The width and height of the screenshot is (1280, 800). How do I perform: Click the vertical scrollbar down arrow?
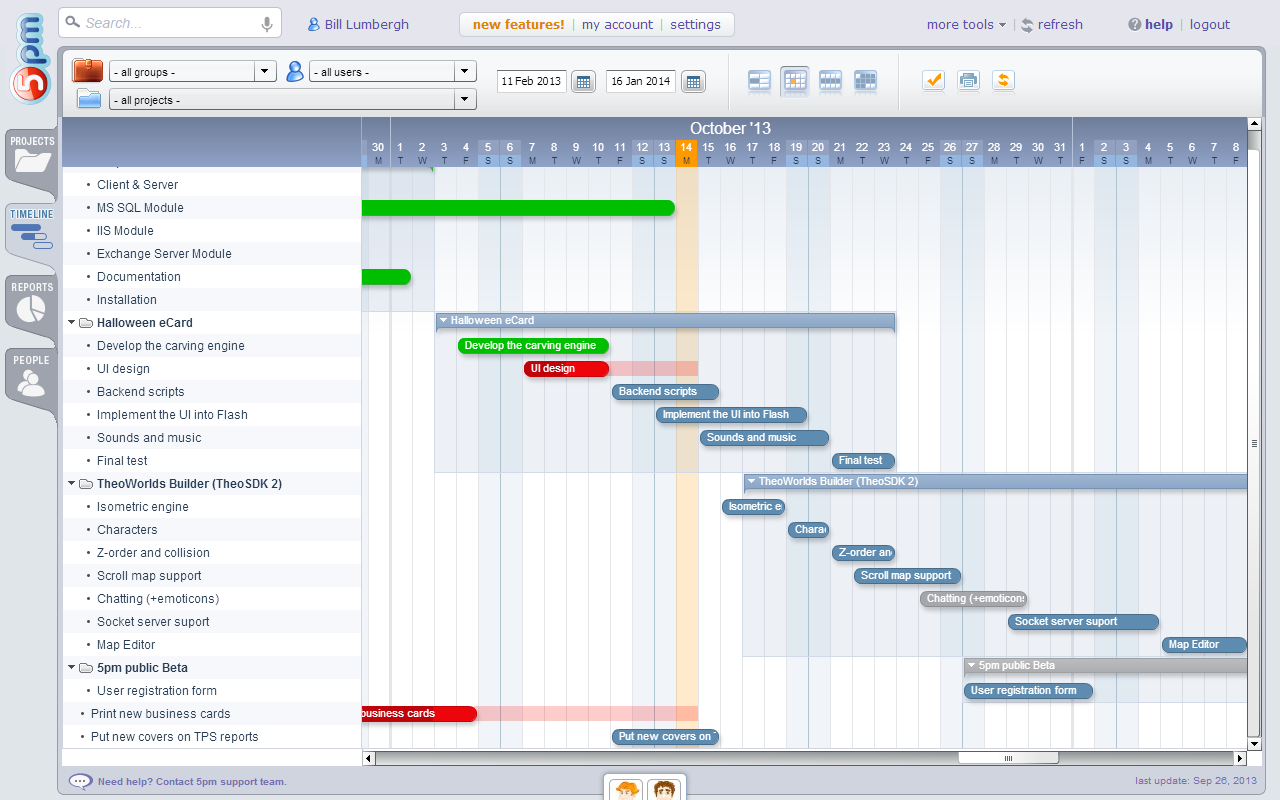click(1254, 743)
